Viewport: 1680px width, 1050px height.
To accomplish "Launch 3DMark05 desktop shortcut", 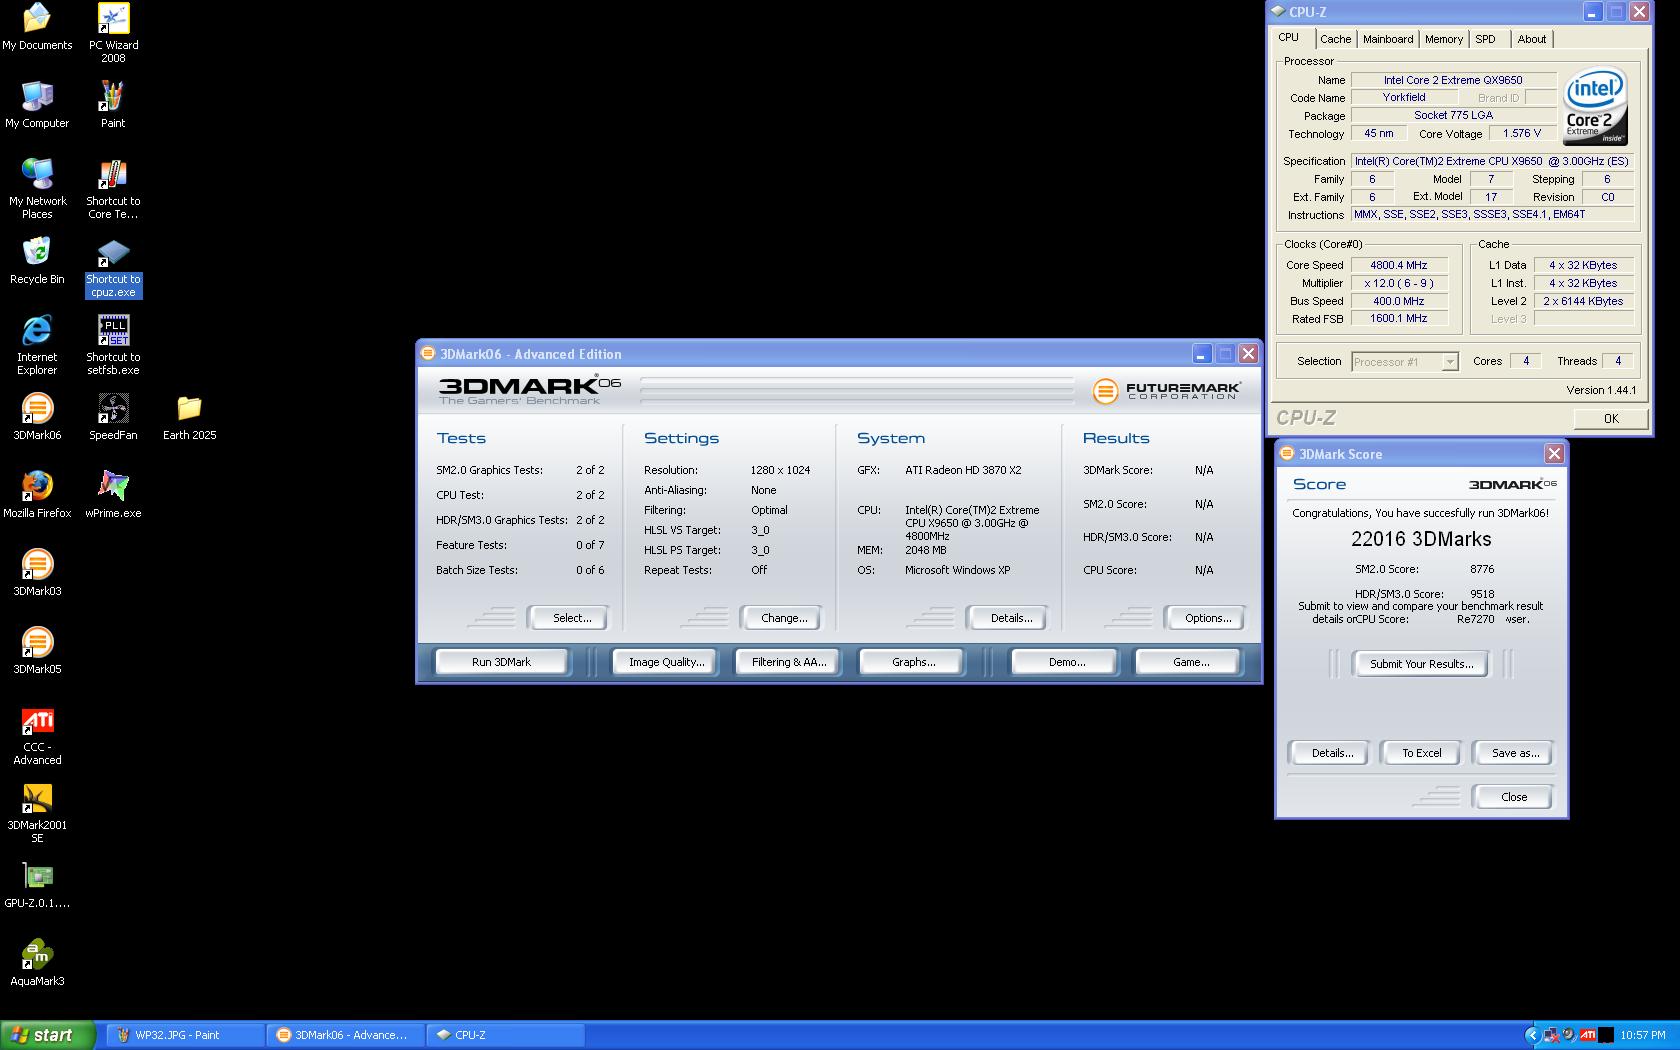I will click(x=37, y=651).
